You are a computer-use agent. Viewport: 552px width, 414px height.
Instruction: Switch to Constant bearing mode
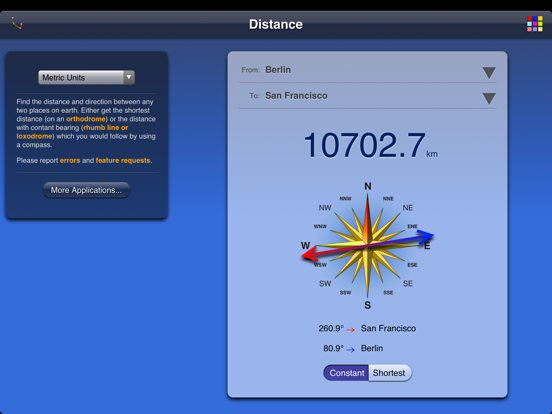click(x=346, y=373)
